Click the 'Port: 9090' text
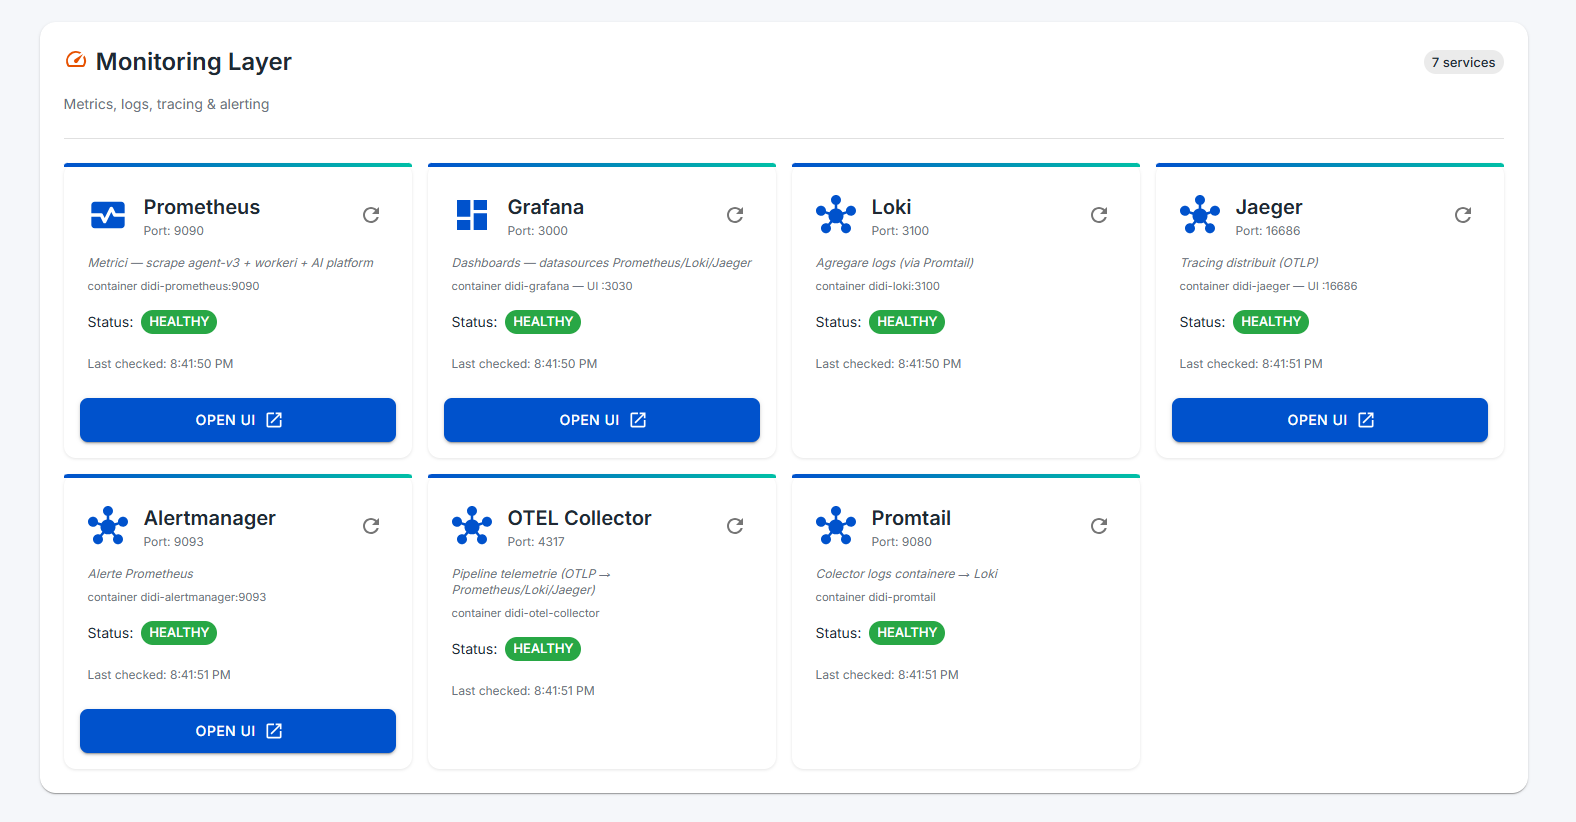 (x=174, y=231)
